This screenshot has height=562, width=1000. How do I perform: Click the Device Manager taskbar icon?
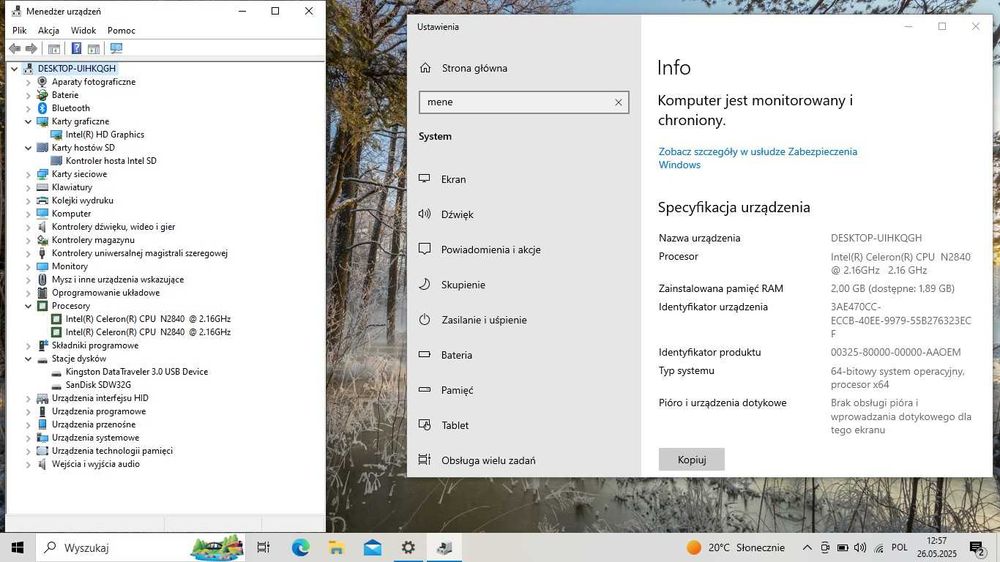point(445,547)
